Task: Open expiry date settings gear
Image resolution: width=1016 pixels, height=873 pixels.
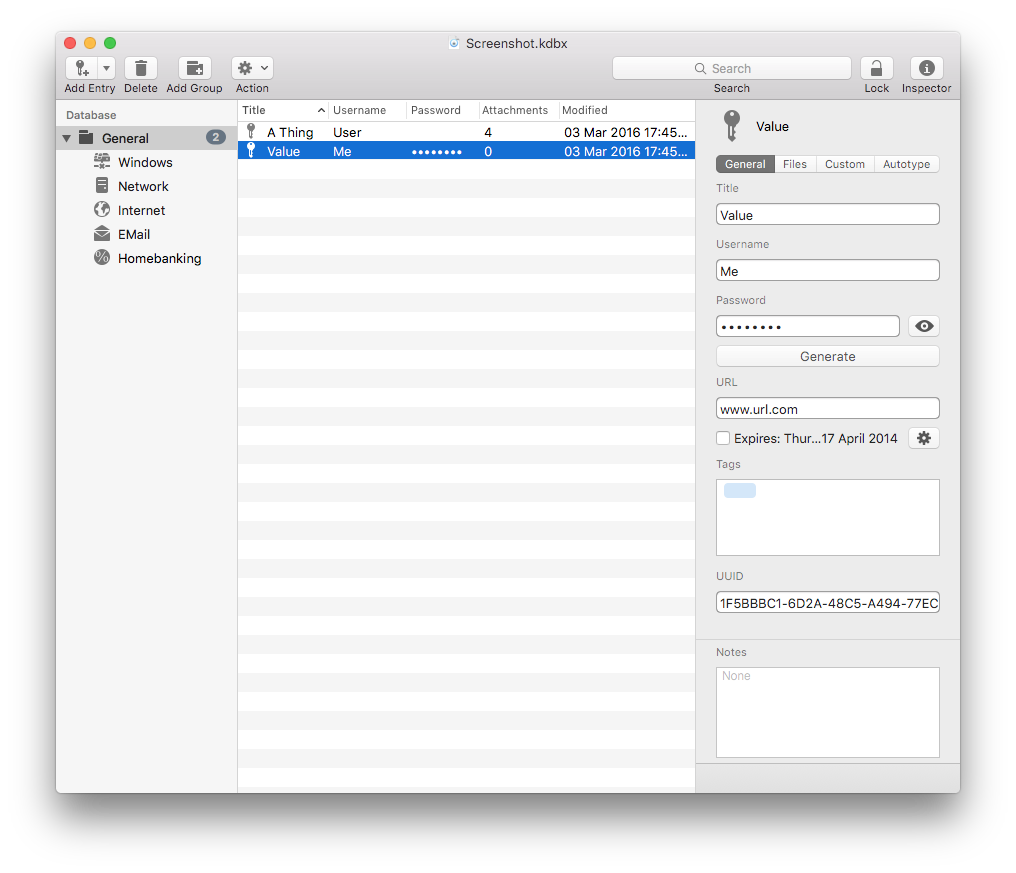Action: pyautogui.click(x=923, y=438)
